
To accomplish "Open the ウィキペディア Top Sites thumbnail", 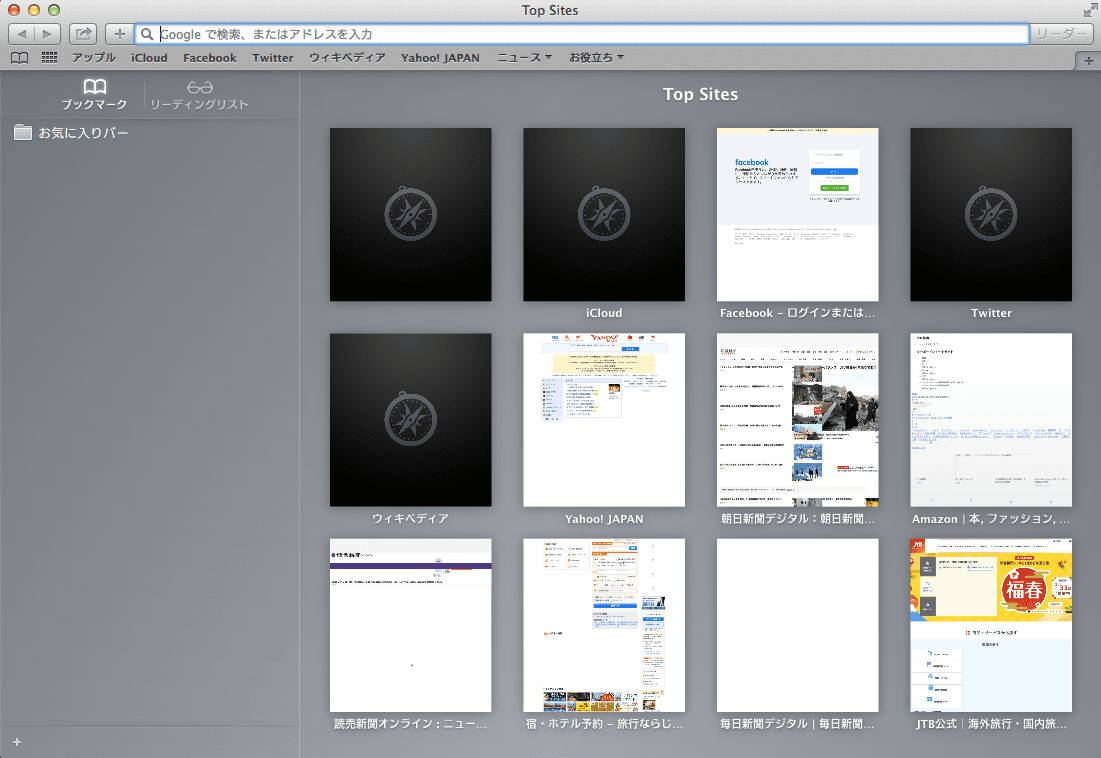I will tap(411, 420).
